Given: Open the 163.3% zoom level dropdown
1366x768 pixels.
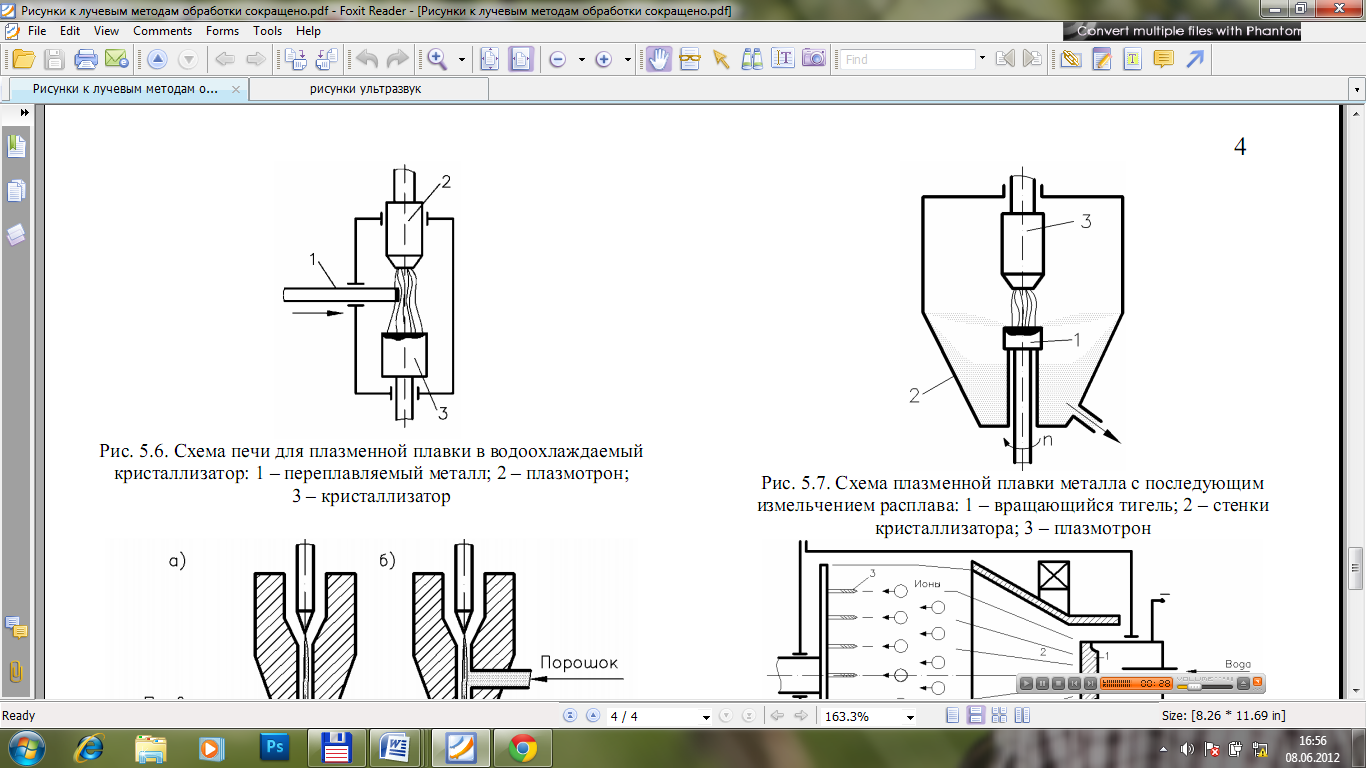Looking at the screenshot, I should coord(910,717).
